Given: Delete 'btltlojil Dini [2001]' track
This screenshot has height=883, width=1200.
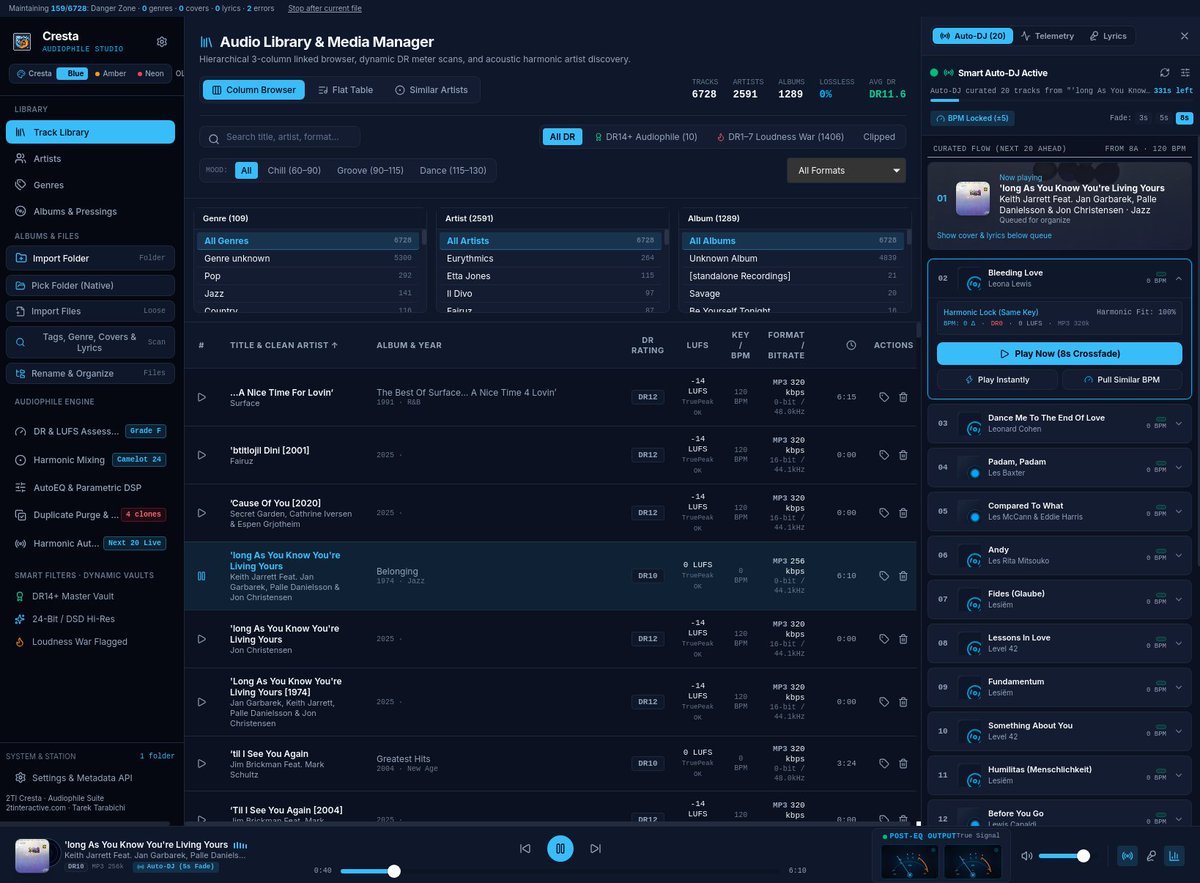Looking at the screenshot, I should [x=903, y=455].
